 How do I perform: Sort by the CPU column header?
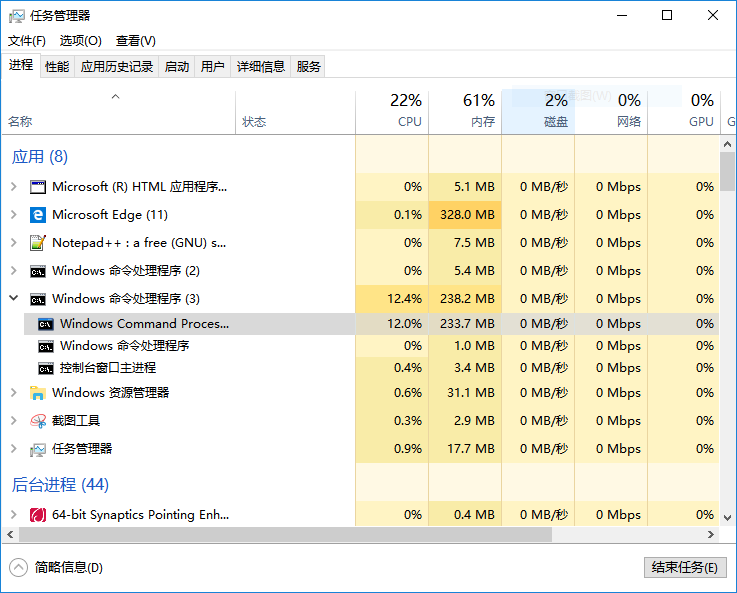click(392, 113)
